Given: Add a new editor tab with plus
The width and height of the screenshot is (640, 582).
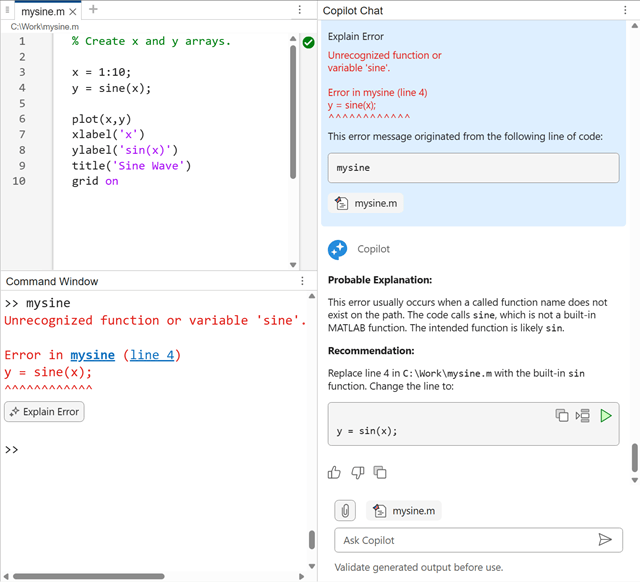Looking at the screenshot, I should point(93,9).
